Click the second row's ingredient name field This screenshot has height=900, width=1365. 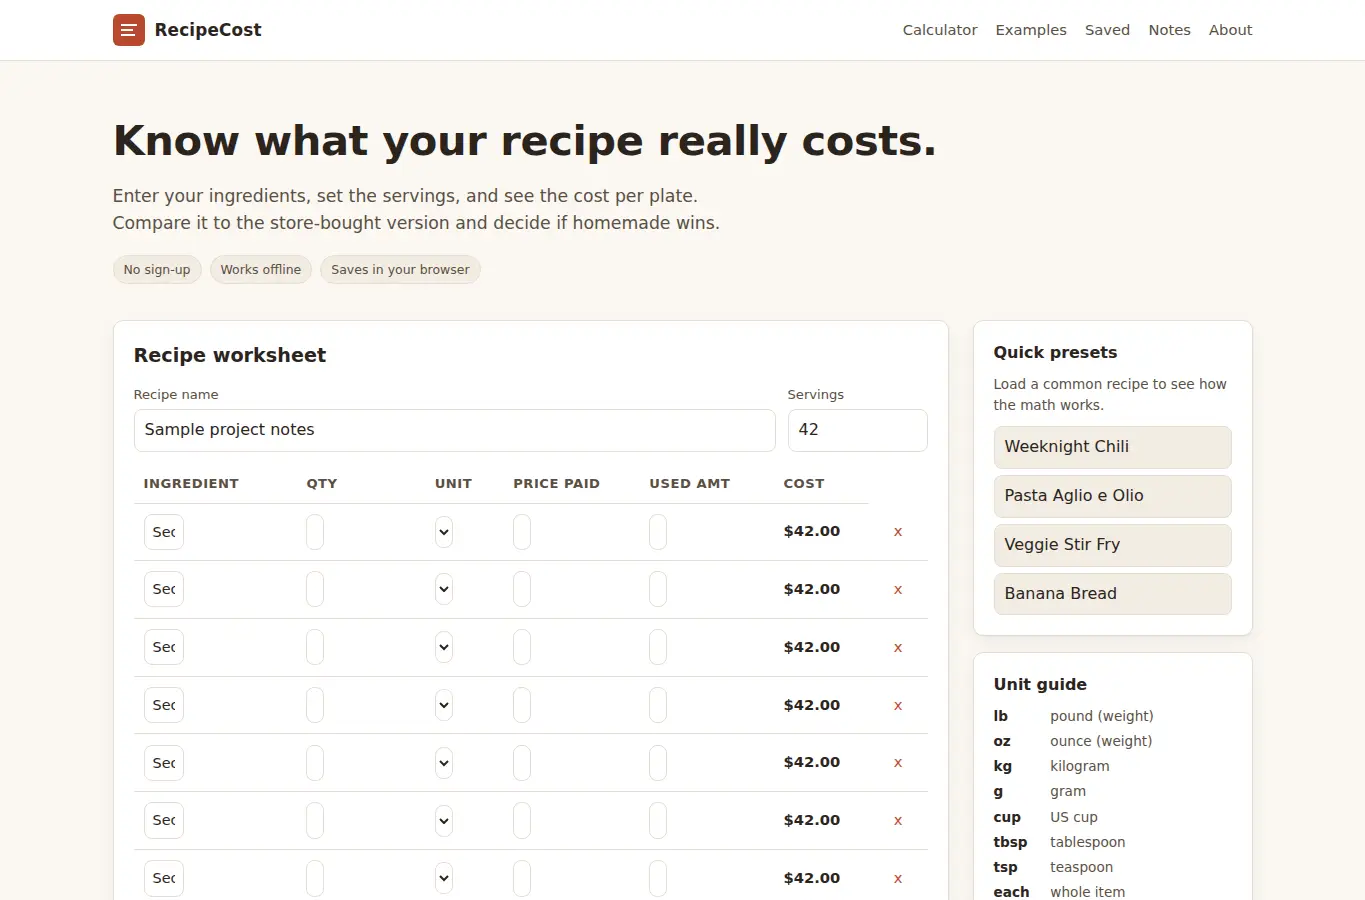[164, 590]
